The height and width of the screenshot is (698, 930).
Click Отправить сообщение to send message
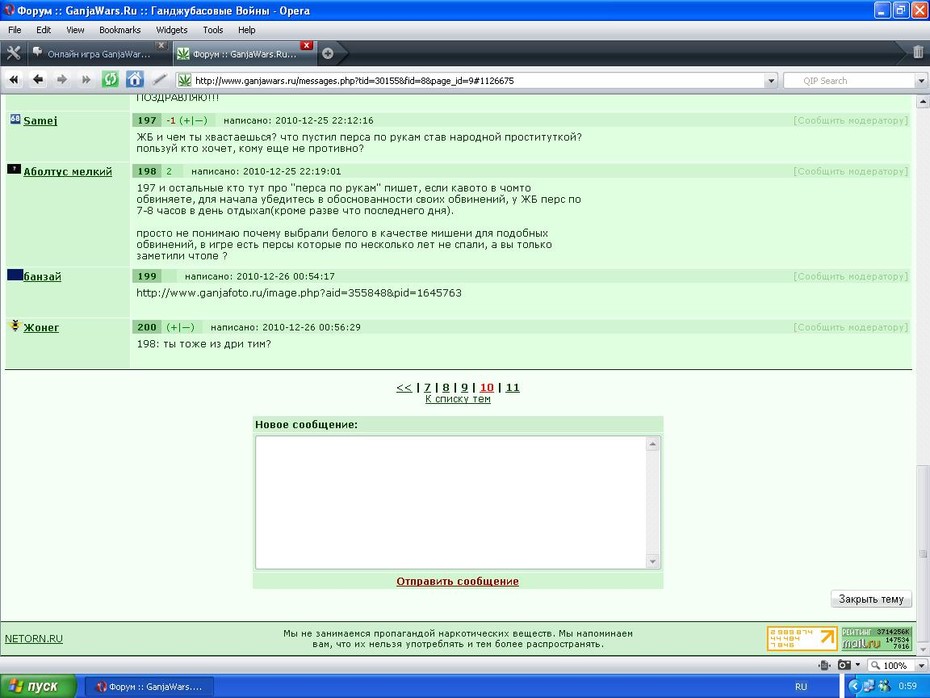point(457,581)
